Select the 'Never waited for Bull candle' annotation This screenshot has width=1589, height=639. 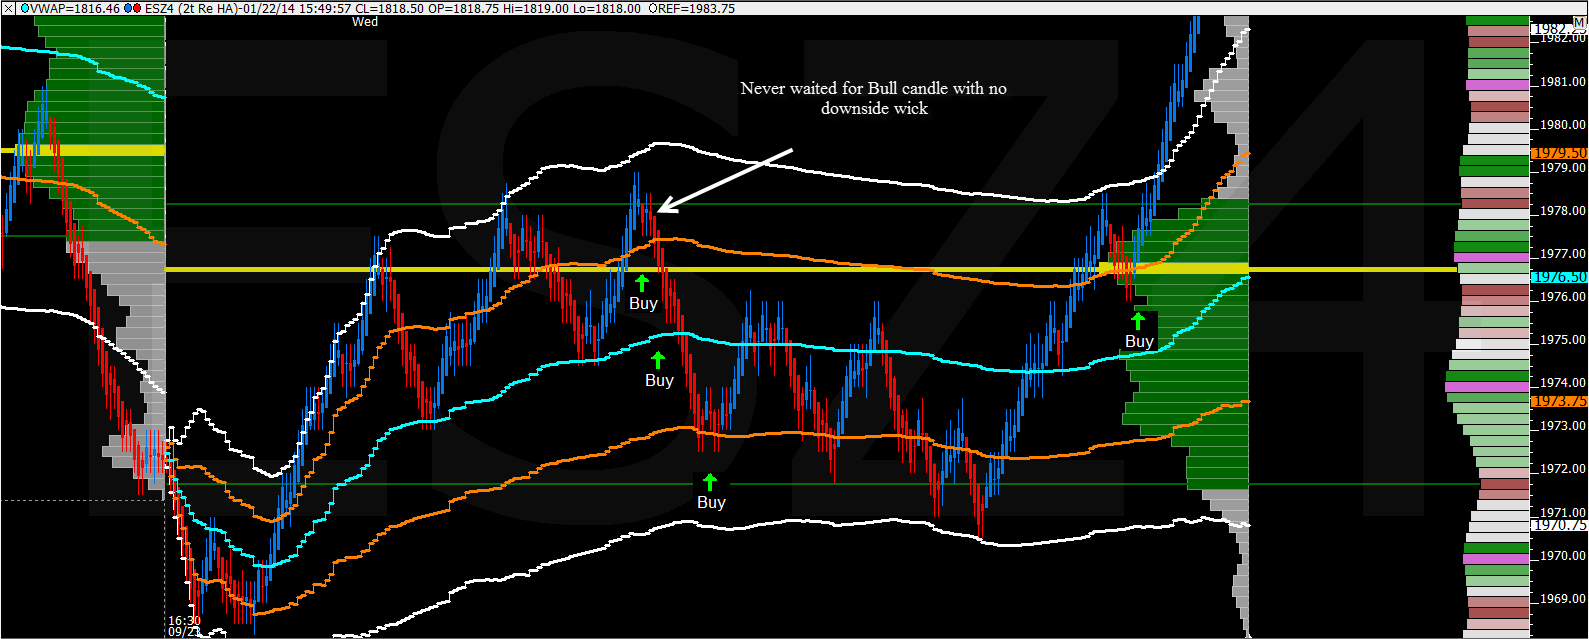(874, 98)
